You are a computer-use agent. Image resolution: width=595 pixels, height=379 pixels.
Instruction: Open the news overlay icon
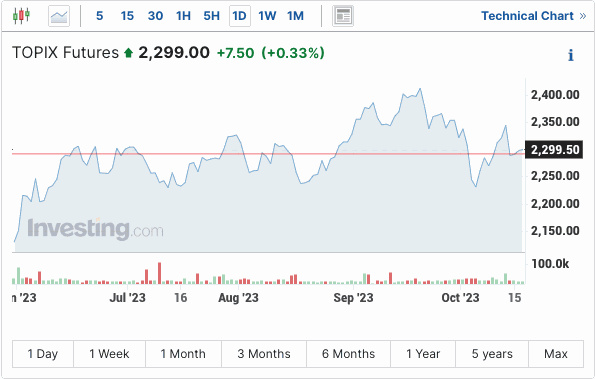(x=343, y=16)
